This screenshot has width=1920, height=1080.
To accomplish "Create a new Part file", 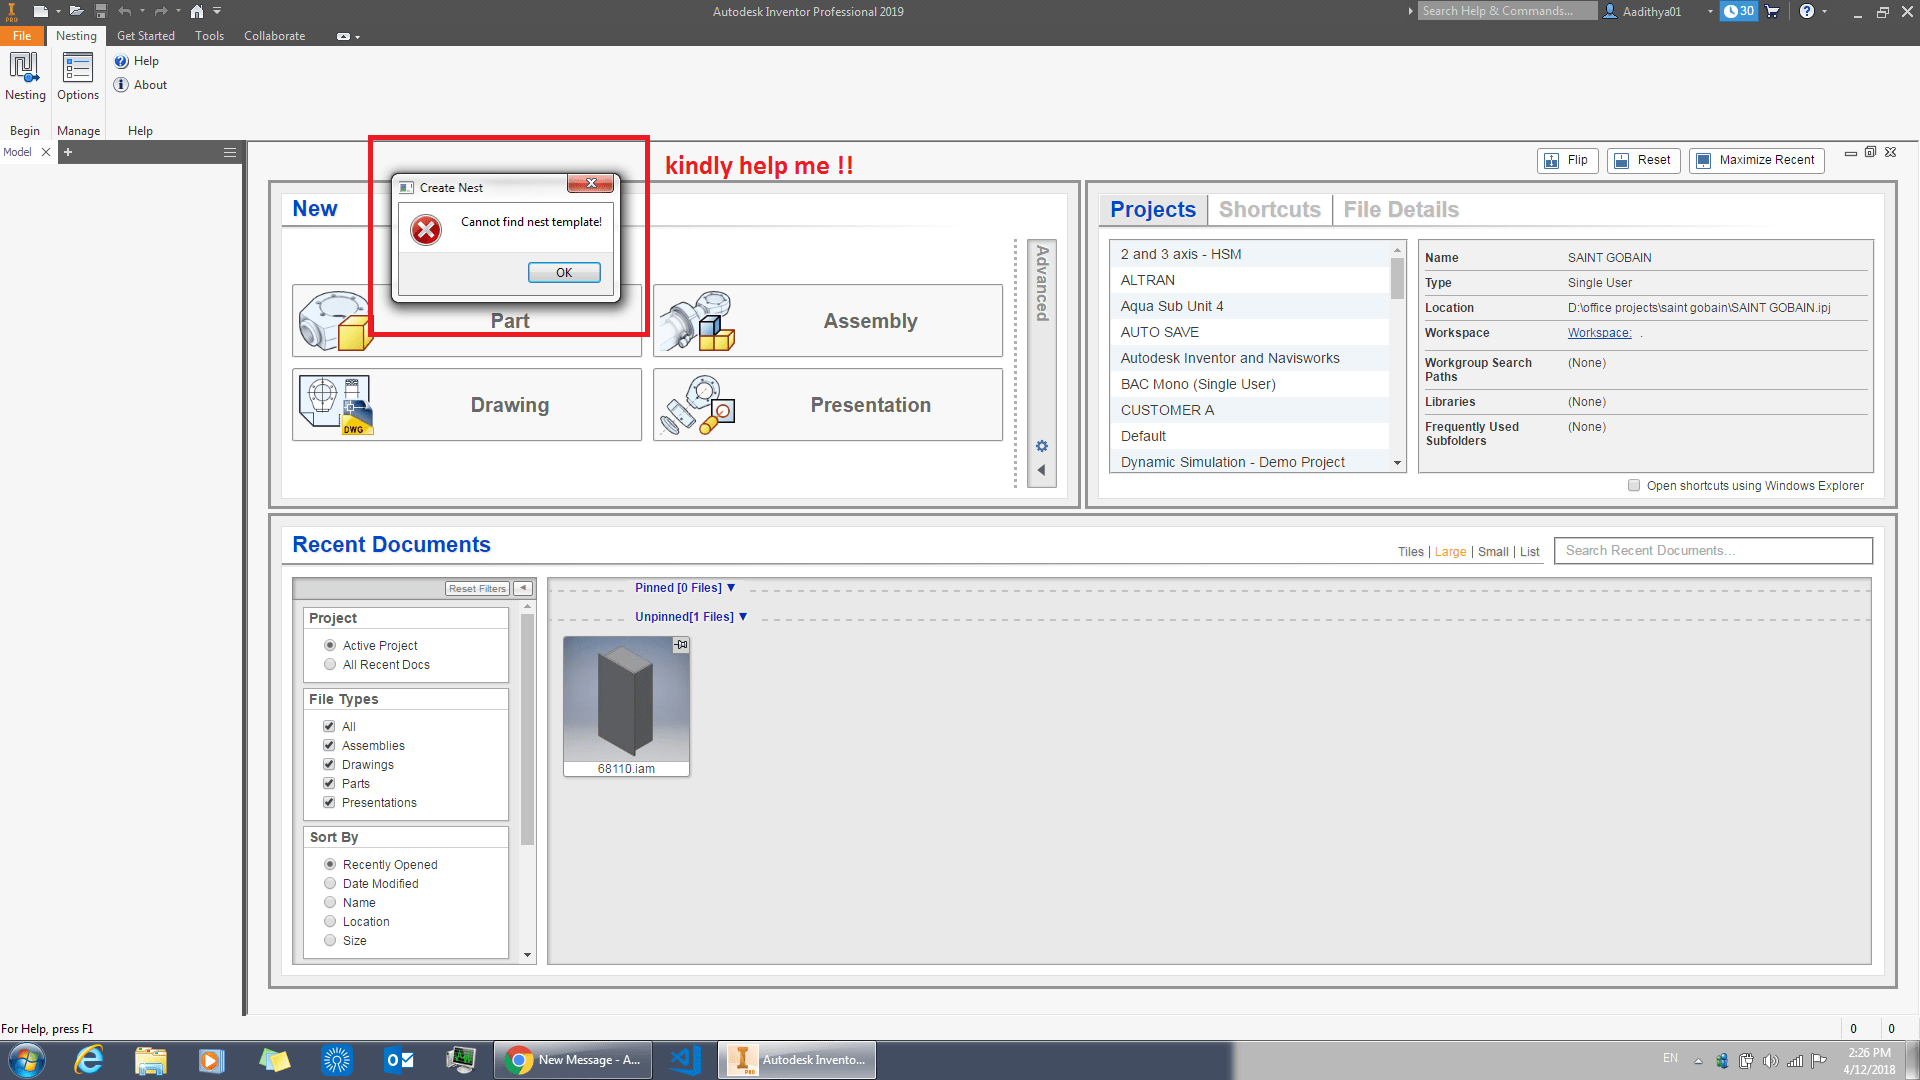I will [x=467, y=321].
